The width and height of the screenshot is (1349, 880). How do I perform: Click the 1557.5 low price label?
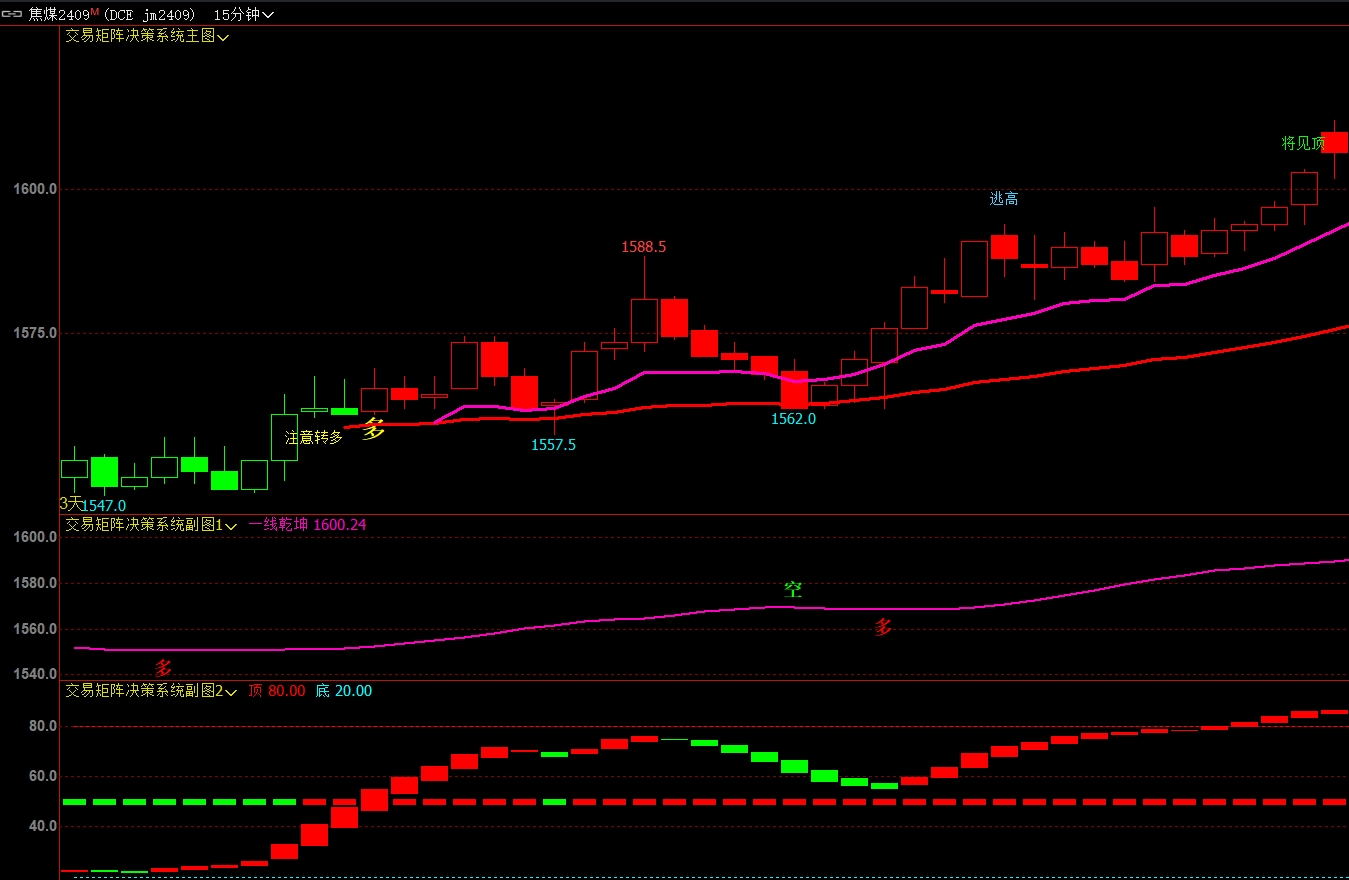[x=553, y=445]
